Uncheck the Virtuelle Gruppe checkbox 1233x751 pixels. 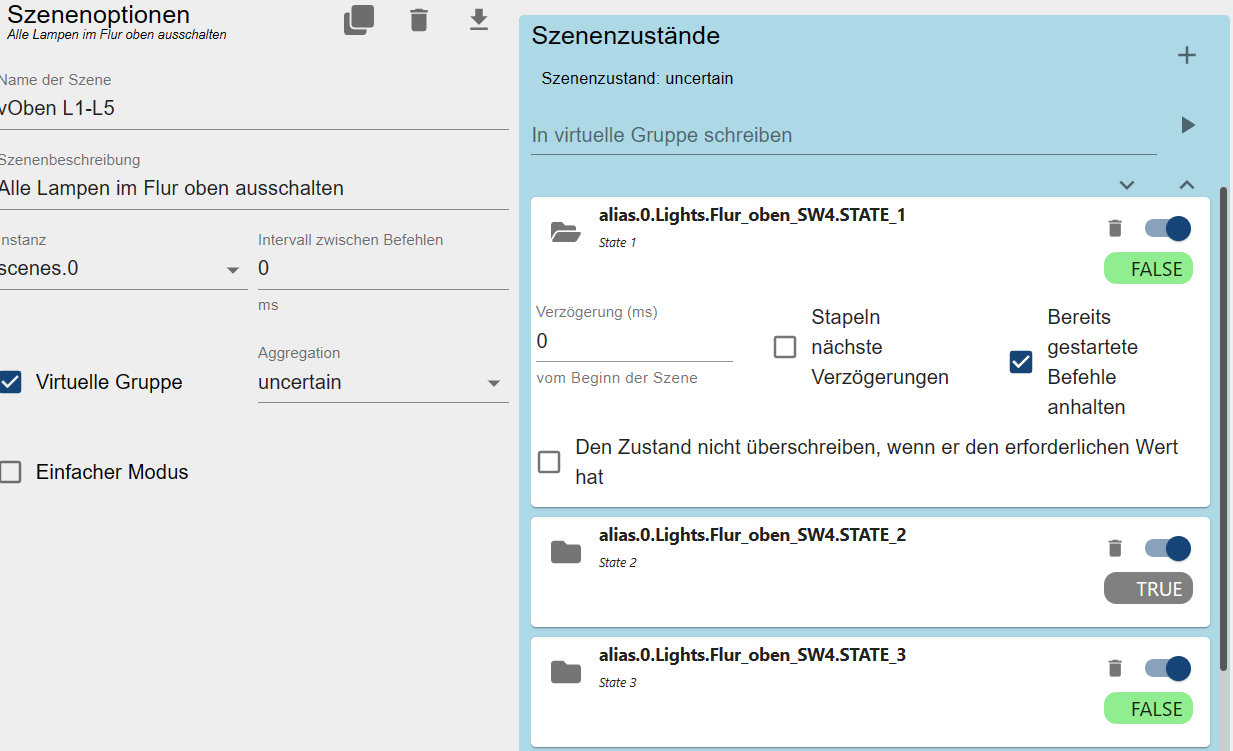(x=11, y=382)
